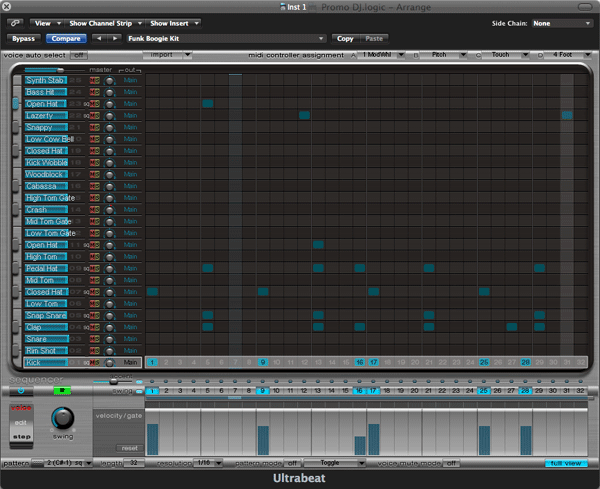Click the Copy button
Image resolution: width=600 pixels, height=489 pixels.
pyautogui.click(x=345, y=39)
